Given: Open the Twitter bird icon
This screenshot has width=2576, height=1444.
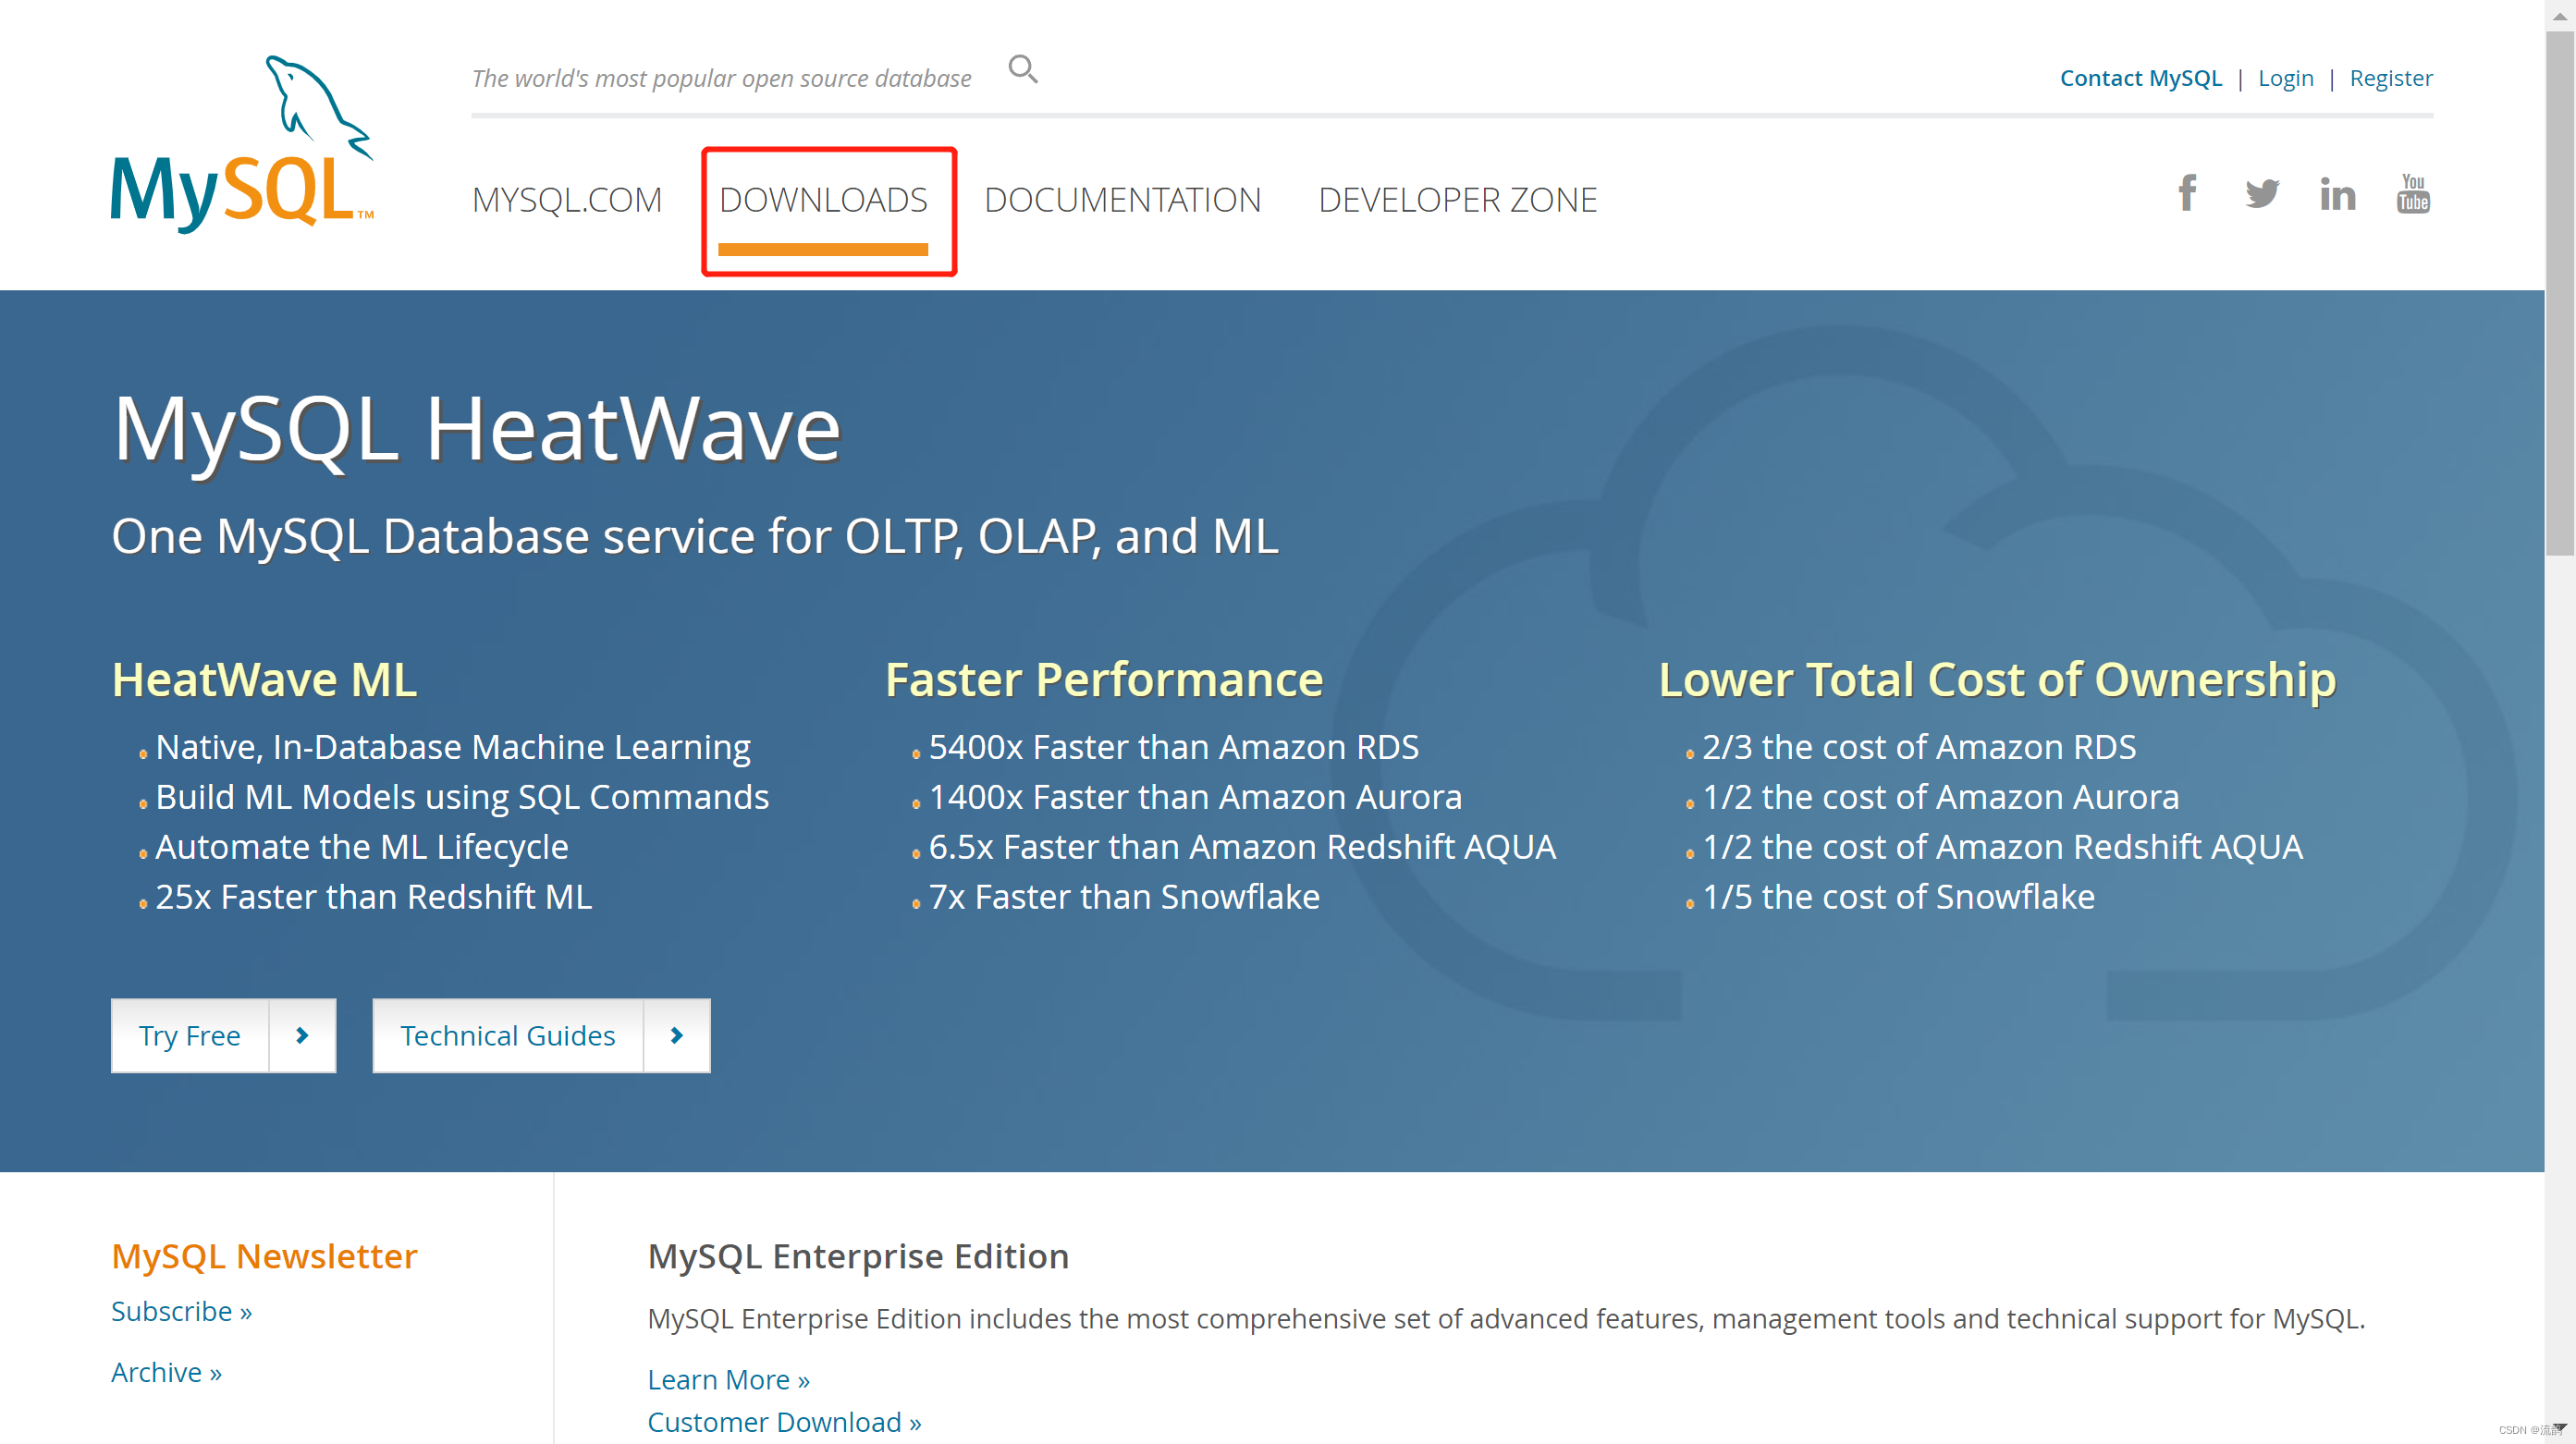Looking at the screenshot, I should pos(2261,193).
